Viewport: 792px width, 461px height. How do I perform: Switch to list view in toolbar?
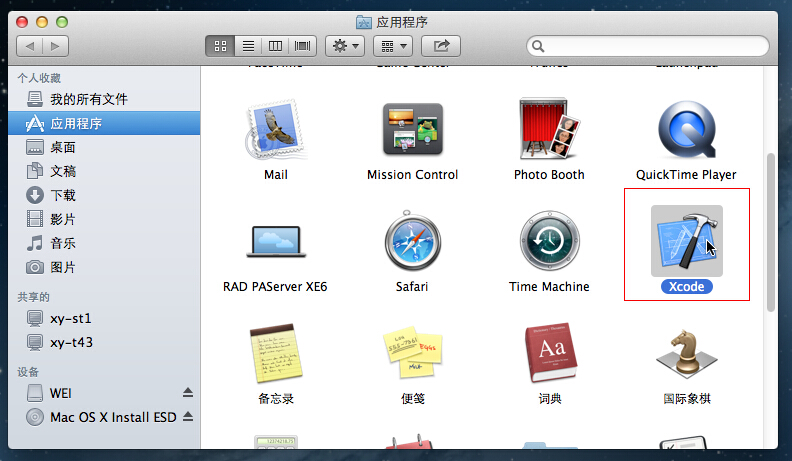coord(248,46)
